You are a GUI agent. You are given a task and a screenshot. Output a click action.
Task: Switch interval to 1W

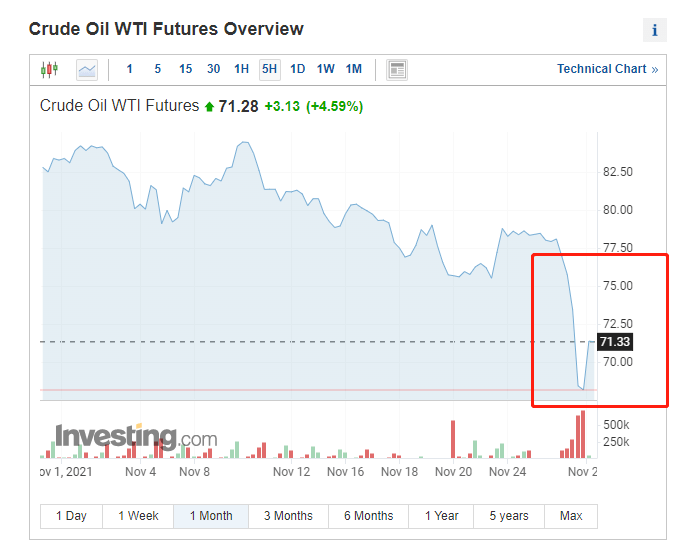coord(326,69)
